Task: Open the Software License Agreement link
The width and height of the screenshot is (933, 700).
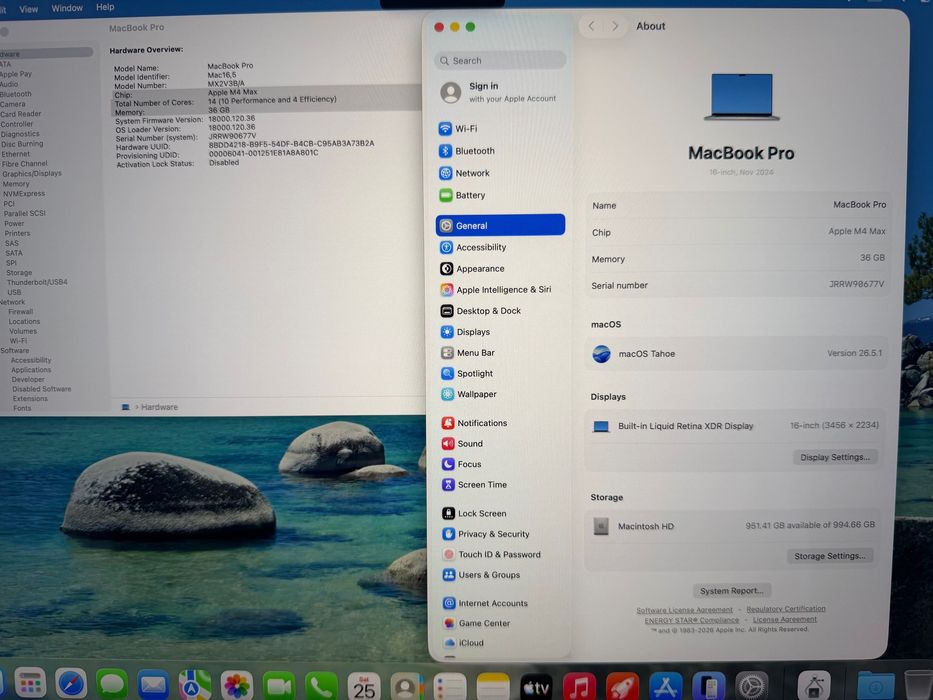Action: [x=684, y=610]
